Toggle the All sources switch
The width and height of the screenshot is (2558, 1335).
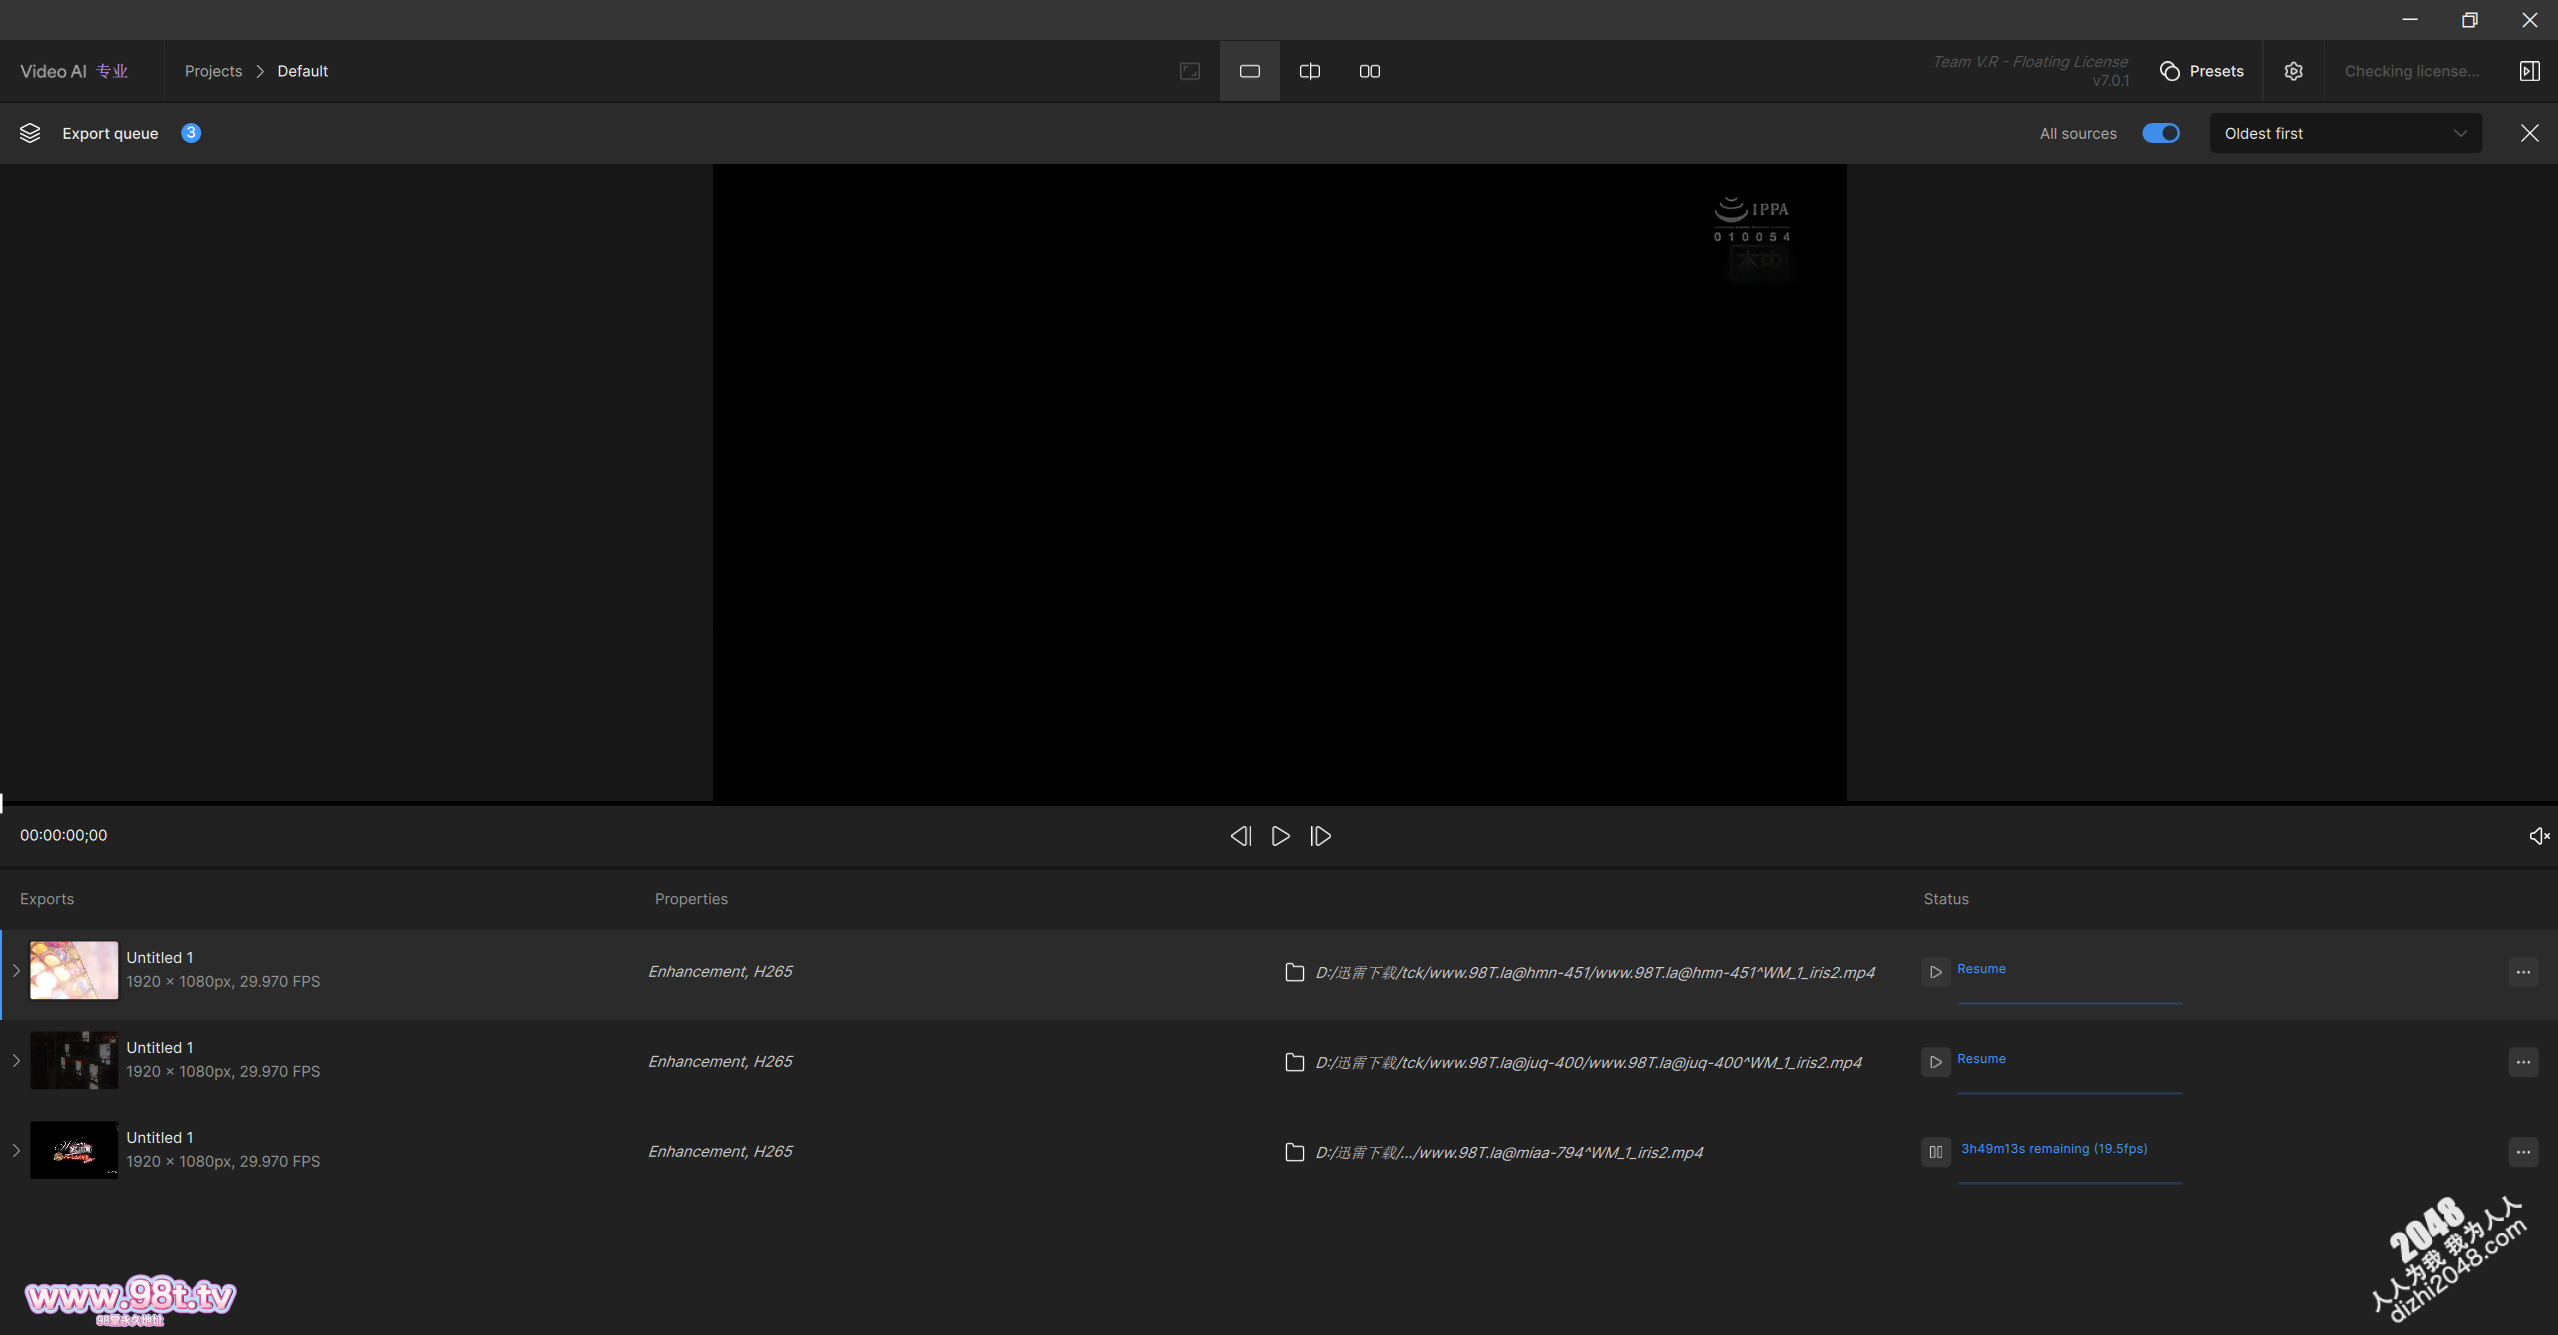2160,133
